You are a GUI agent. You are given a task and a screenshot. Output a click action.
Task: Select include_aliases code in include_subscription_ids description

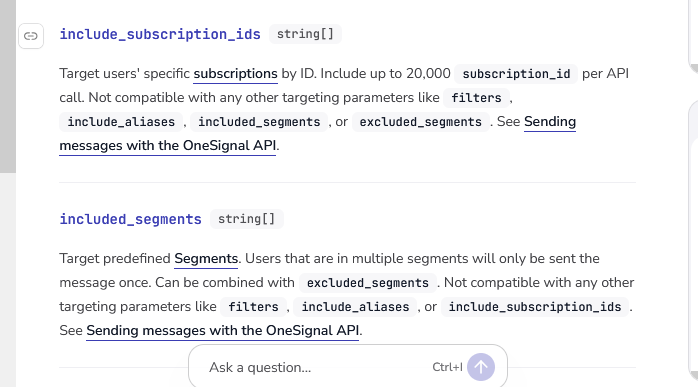click(x=121, y=122)
